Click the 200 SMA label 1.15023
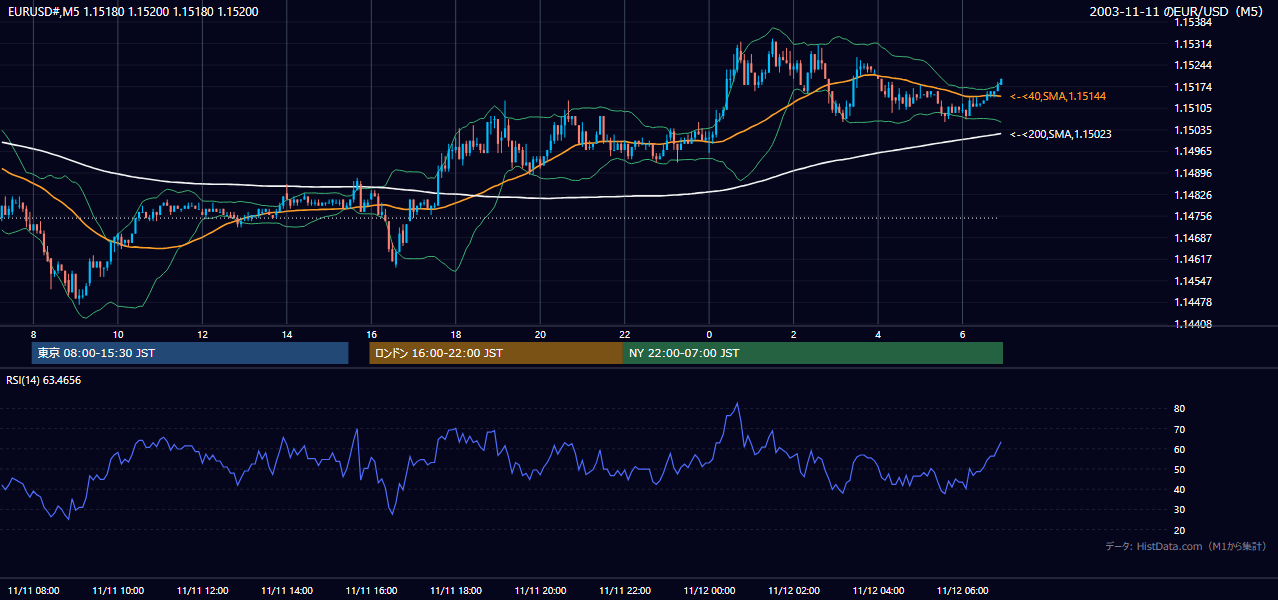Viewport: 1278px width, 600px height. [x=1061, y=134]
